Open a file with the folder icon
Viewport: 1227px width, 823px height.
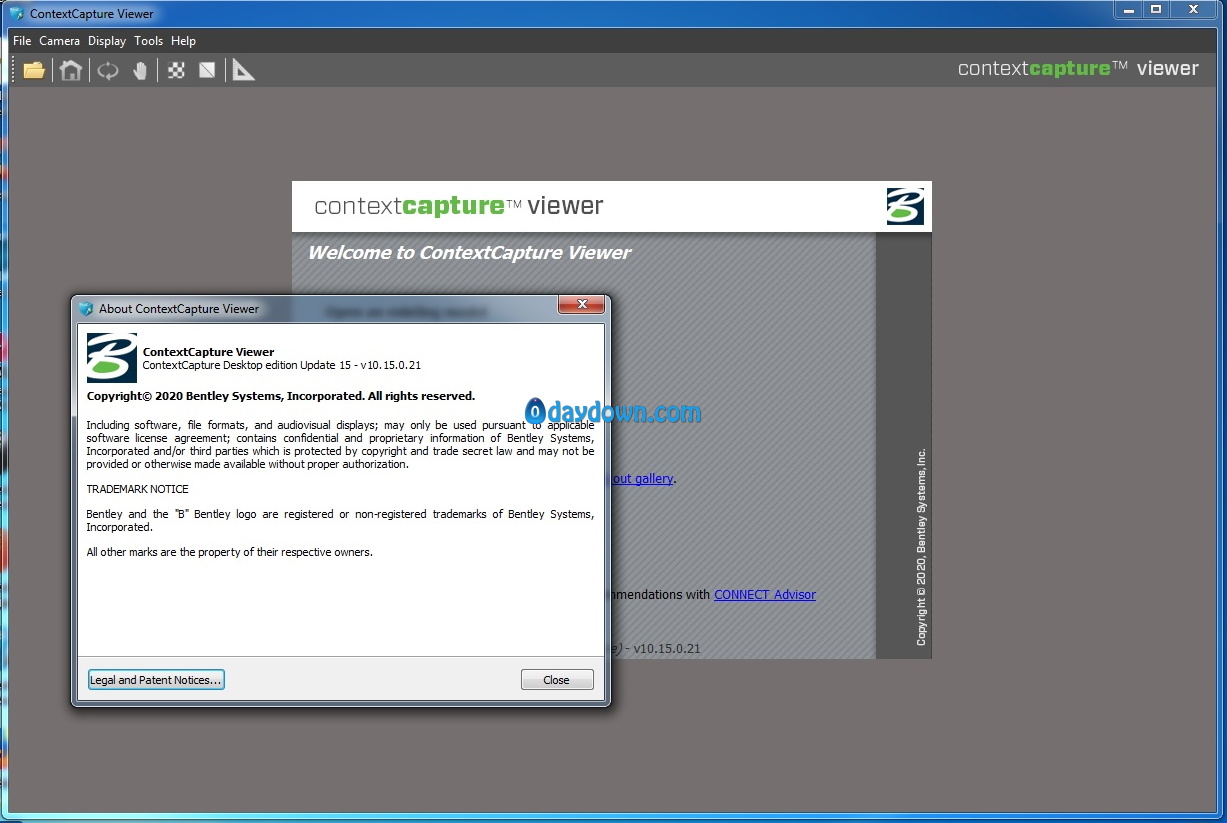[x=34, y=70]
